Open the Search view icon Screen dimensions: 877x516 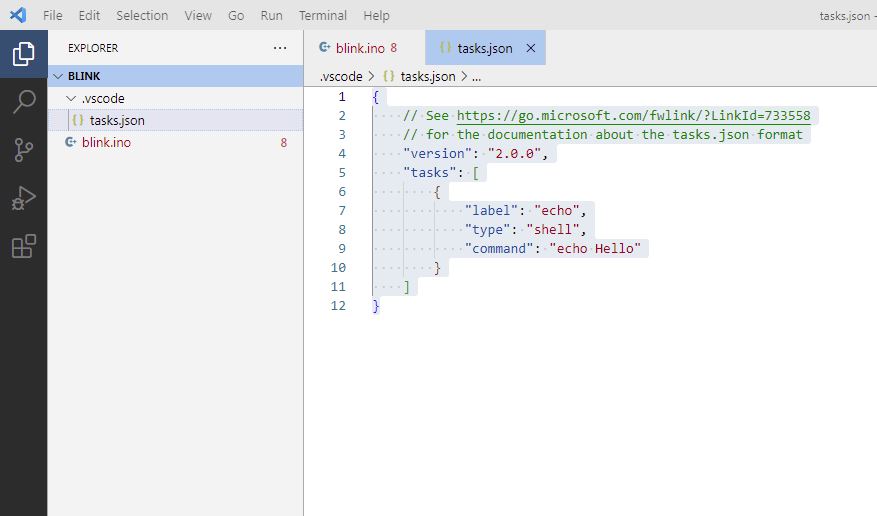[x=23, y=102]
